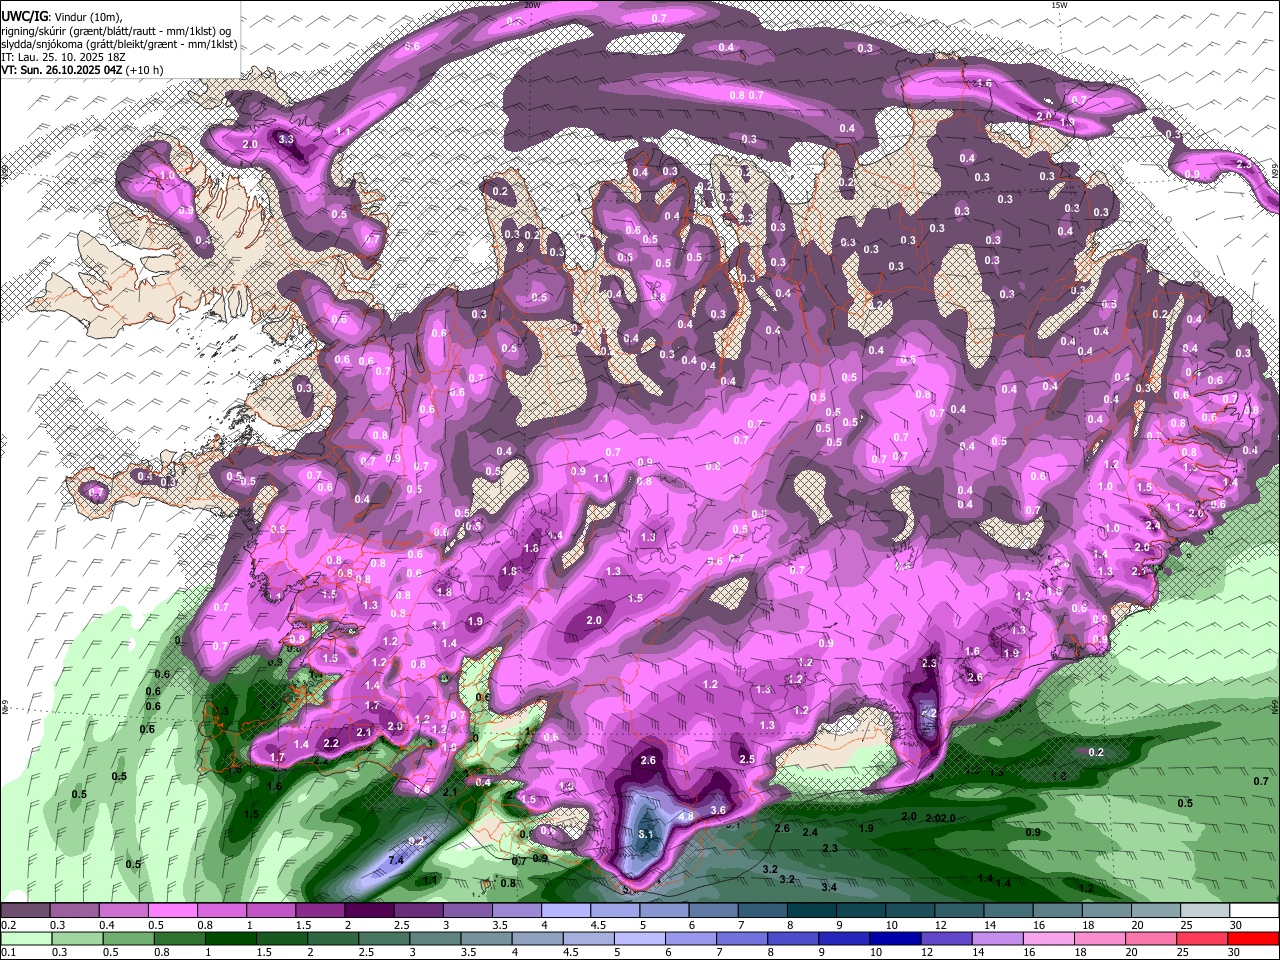The width and height of the screenshot is (1280, 960).
Task: Select the first dark mauve 0.2 snow swatch
Action: pyautogui.click(x=25, y=911)
